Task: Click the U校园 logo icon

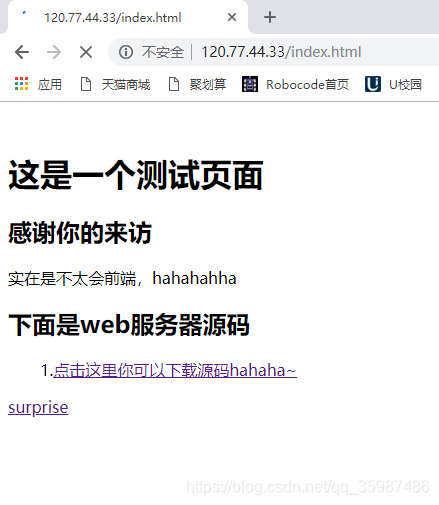Action: point(373,84)
